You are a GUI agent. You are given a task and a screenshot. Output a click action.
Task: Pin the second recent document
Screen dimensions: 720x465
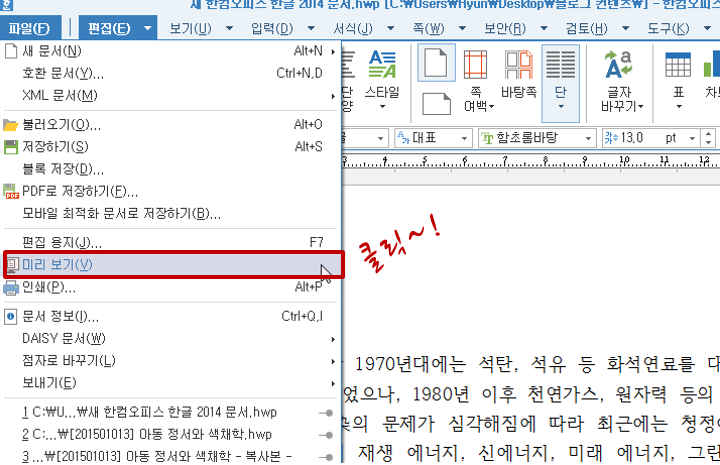pos(326,435)
